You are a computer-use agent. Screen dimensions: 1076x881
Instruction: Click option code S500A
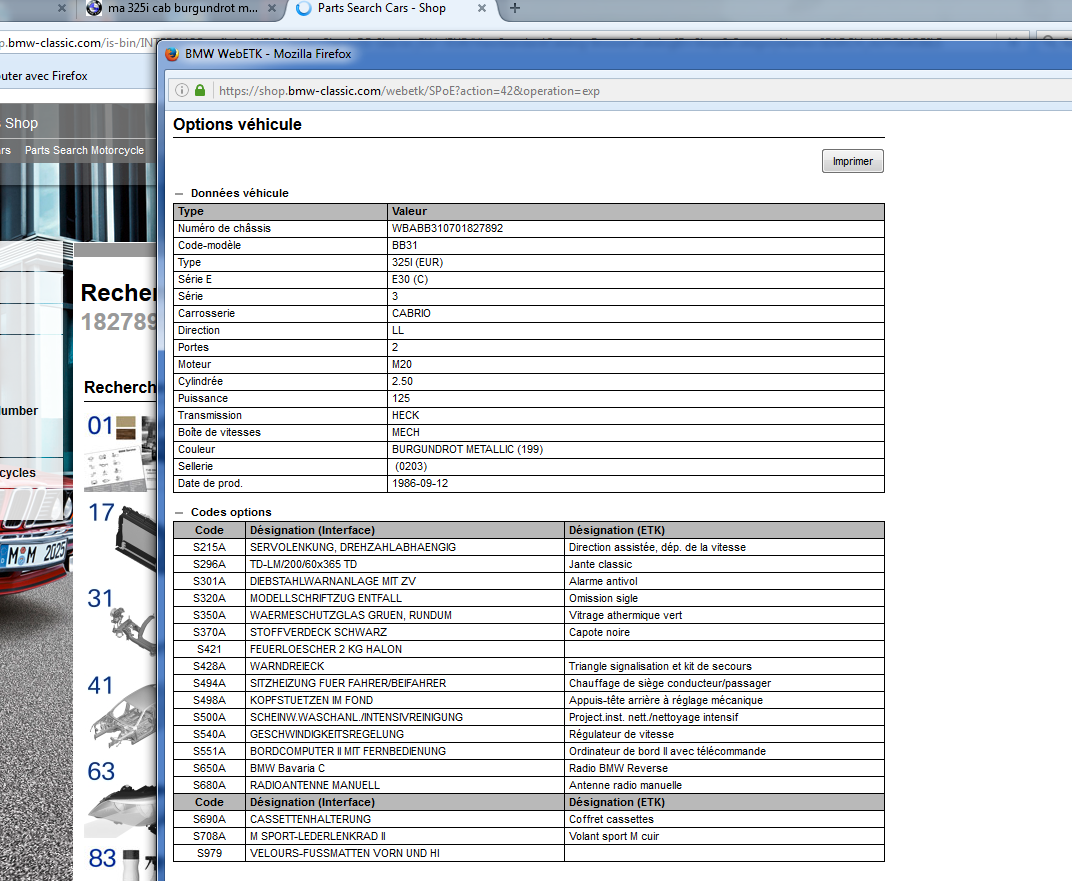[x=209, y=718]
